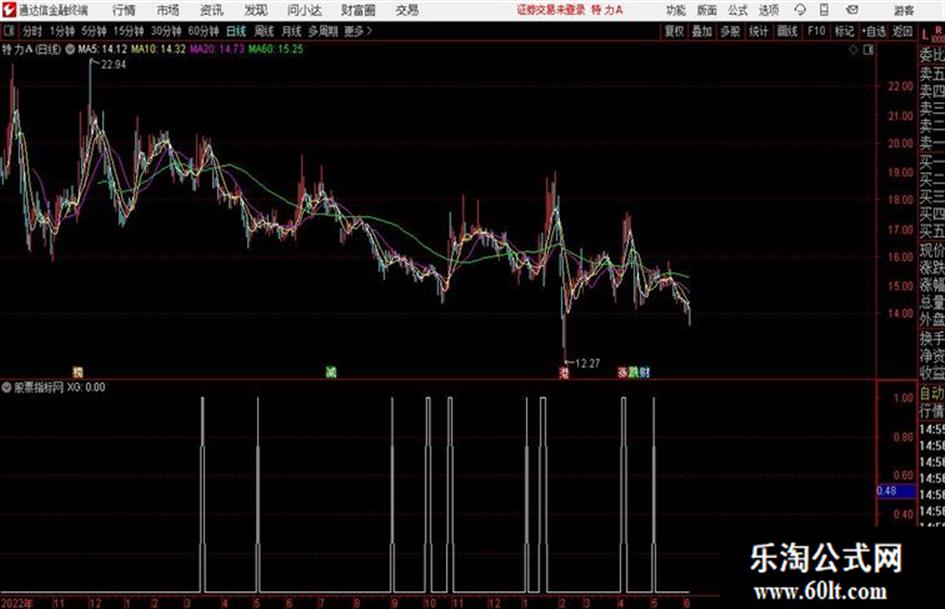Image resolution: width=945 pixels, height=609 pixels.
Task: Switch to the 多周期 tab
Action: click(323, 31)
